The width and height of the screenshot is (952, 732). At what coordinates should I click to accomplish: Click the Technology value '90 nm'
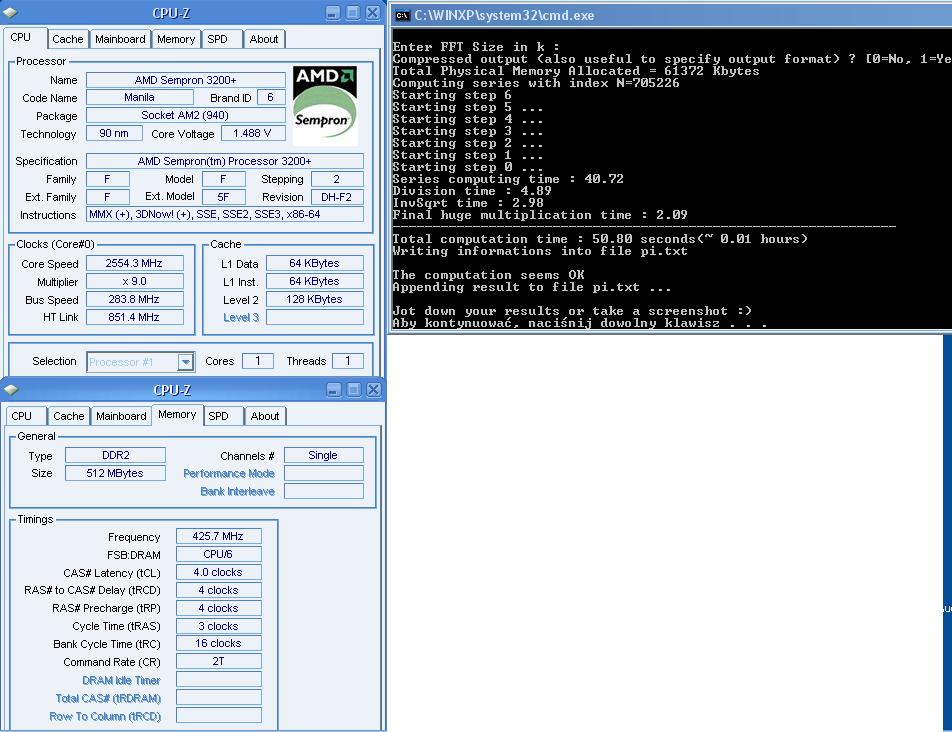point(114,133)
